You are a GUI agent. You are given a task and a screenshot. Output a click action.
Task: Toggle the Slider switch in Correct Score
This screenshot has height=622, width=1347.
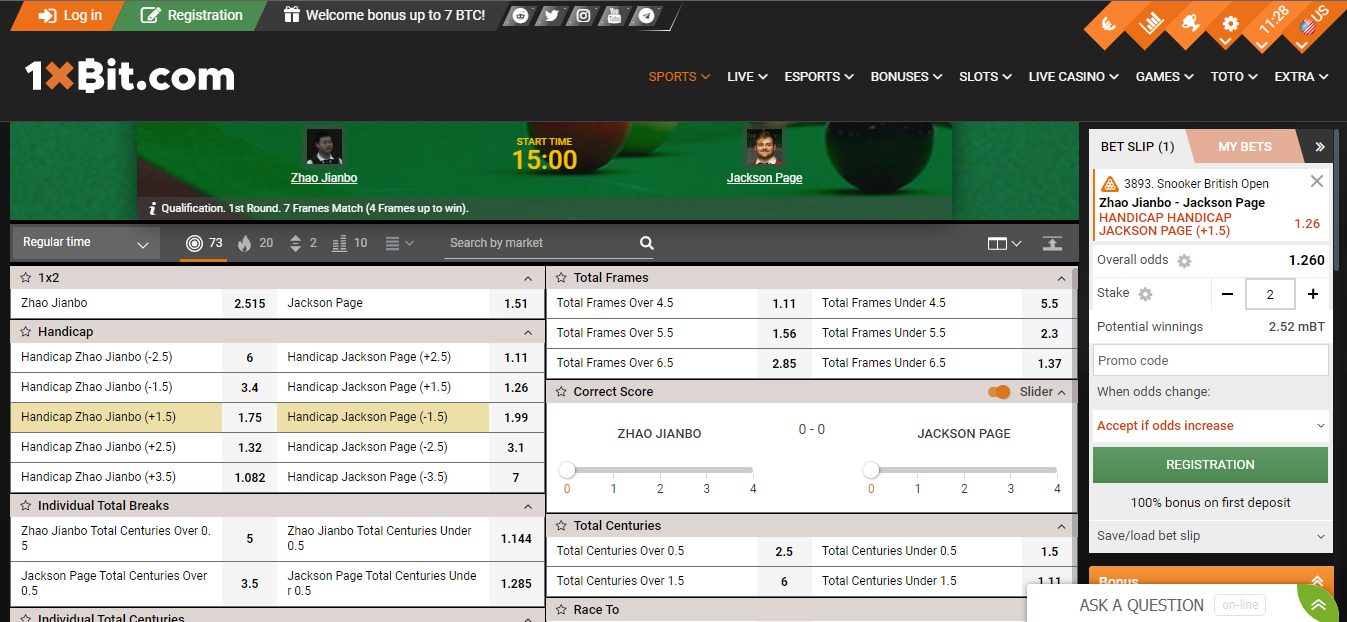point(999,392)
